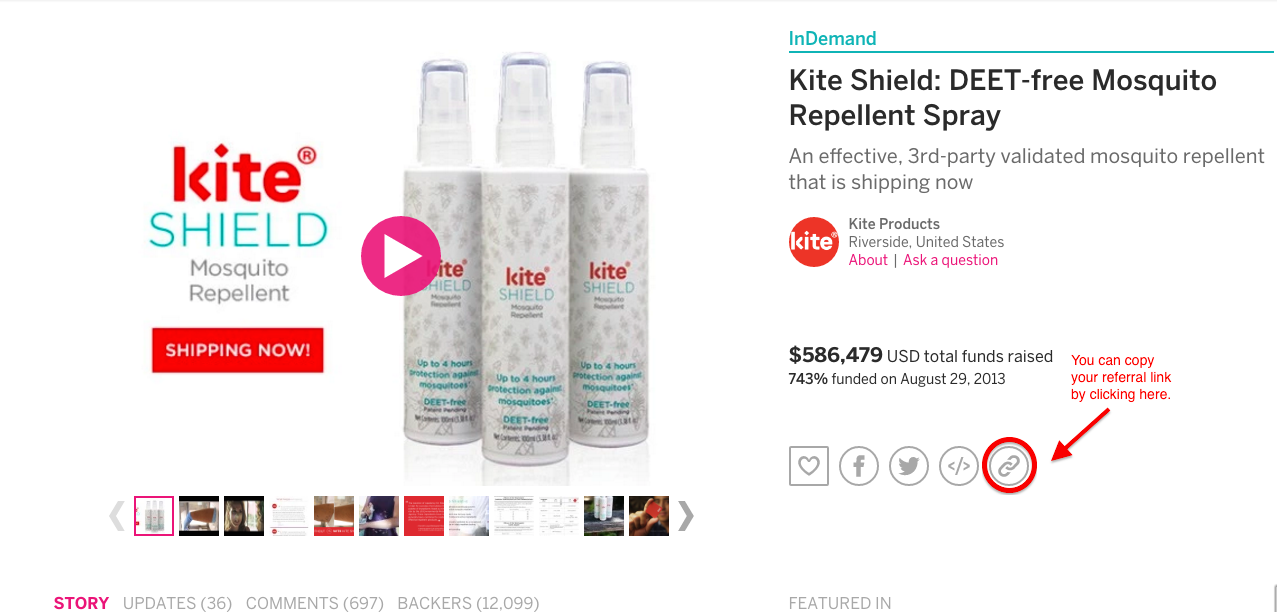Copy referral link with chain icon
Image resolution: width=1277 pixels, height=612 pixels.
pyautogui.click(x=1009, y=466)
